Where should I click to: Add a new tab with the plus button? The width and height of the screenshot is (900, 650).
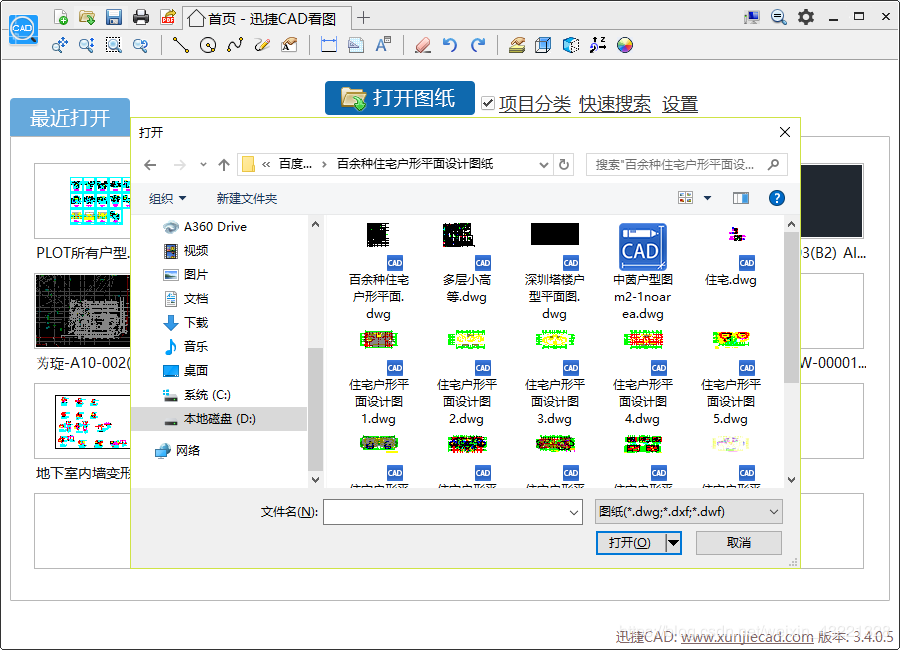[363, 18]
